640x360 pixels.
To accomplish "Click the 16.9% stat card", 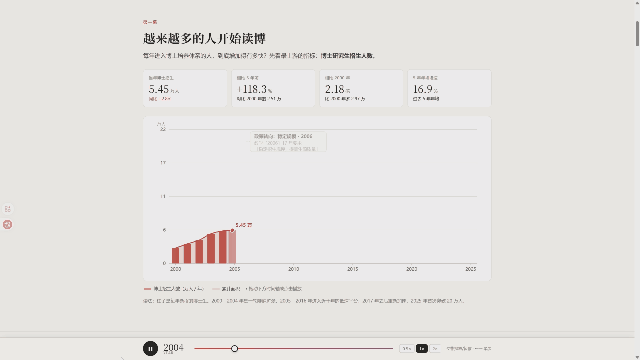I will coord(449,88).
